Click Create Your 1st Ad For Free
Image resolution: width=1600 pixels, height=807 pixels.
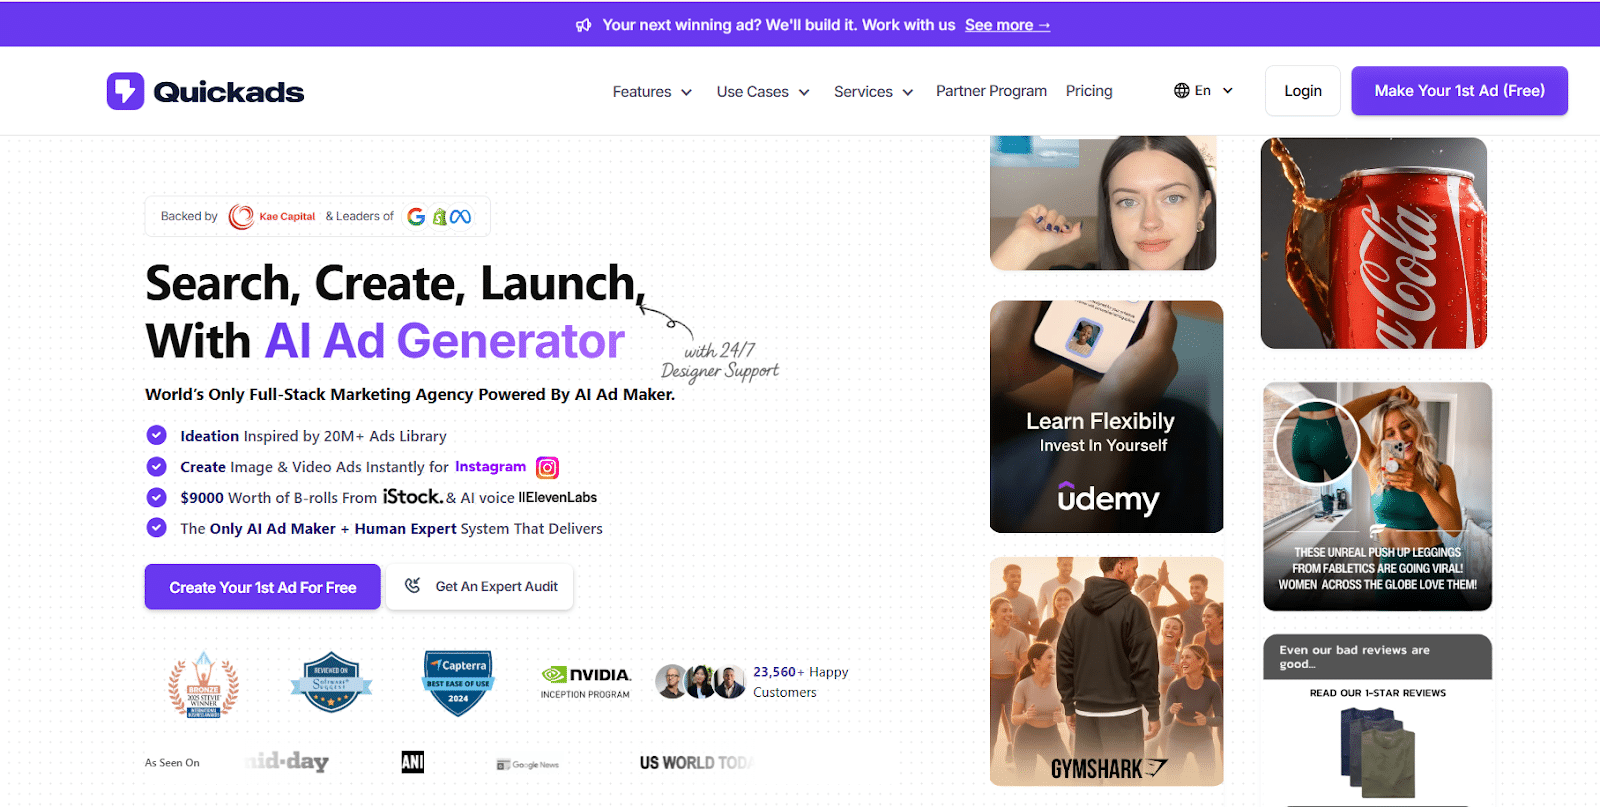[x=263, y=587]
